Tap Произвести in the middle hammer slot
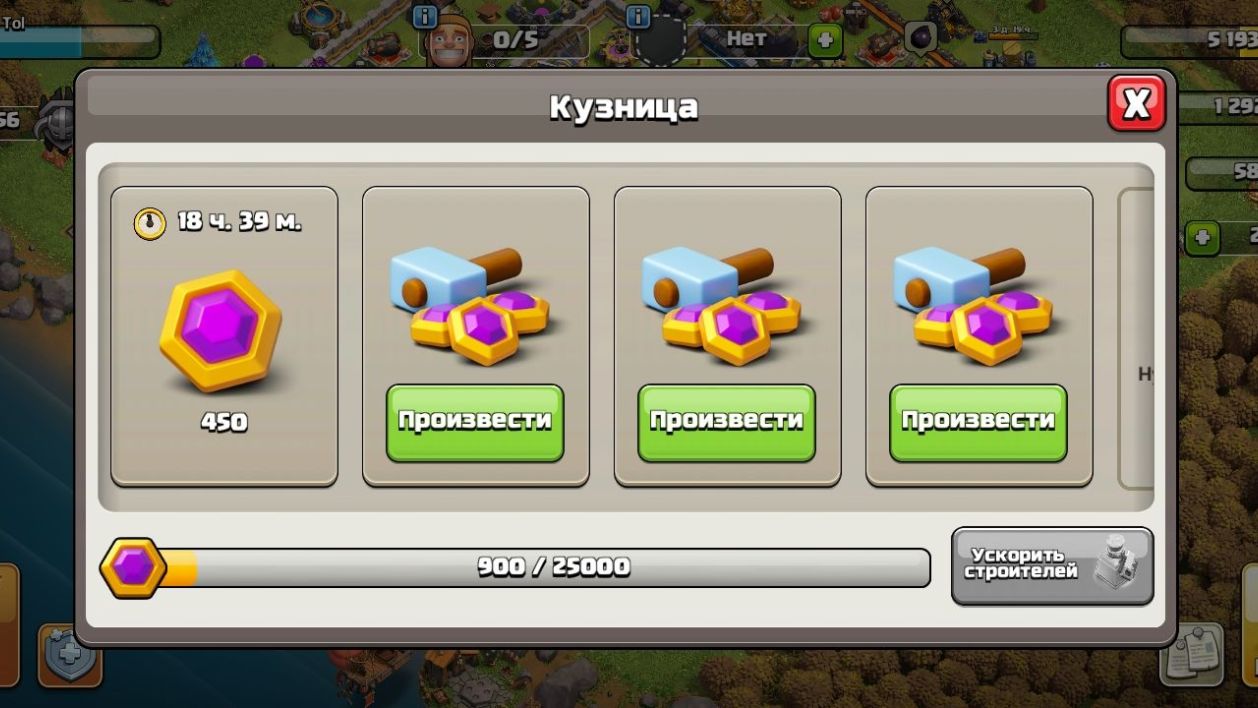 click(727, 423)
